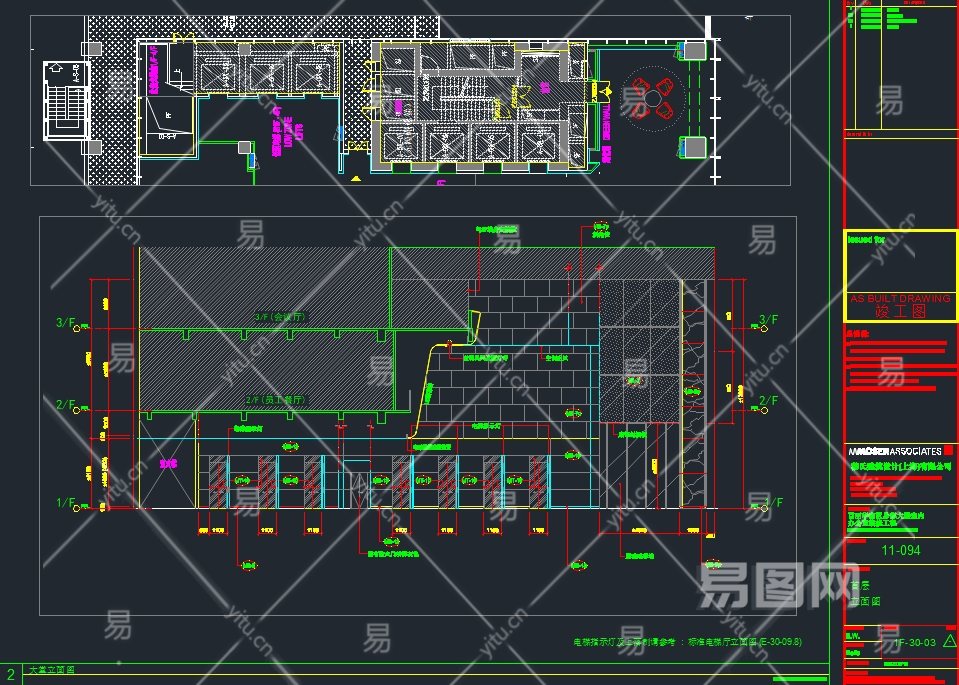Viewport: 959px width, 685px height.
Task: Click the MADSEN ASSOCIATES logo text
Action: [894, 451]
